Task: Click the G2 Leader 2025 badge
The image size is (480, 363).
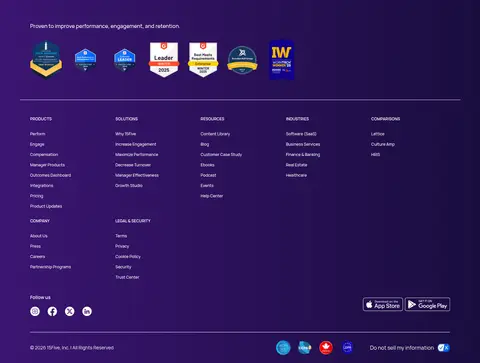Action: tap(164, 60)
